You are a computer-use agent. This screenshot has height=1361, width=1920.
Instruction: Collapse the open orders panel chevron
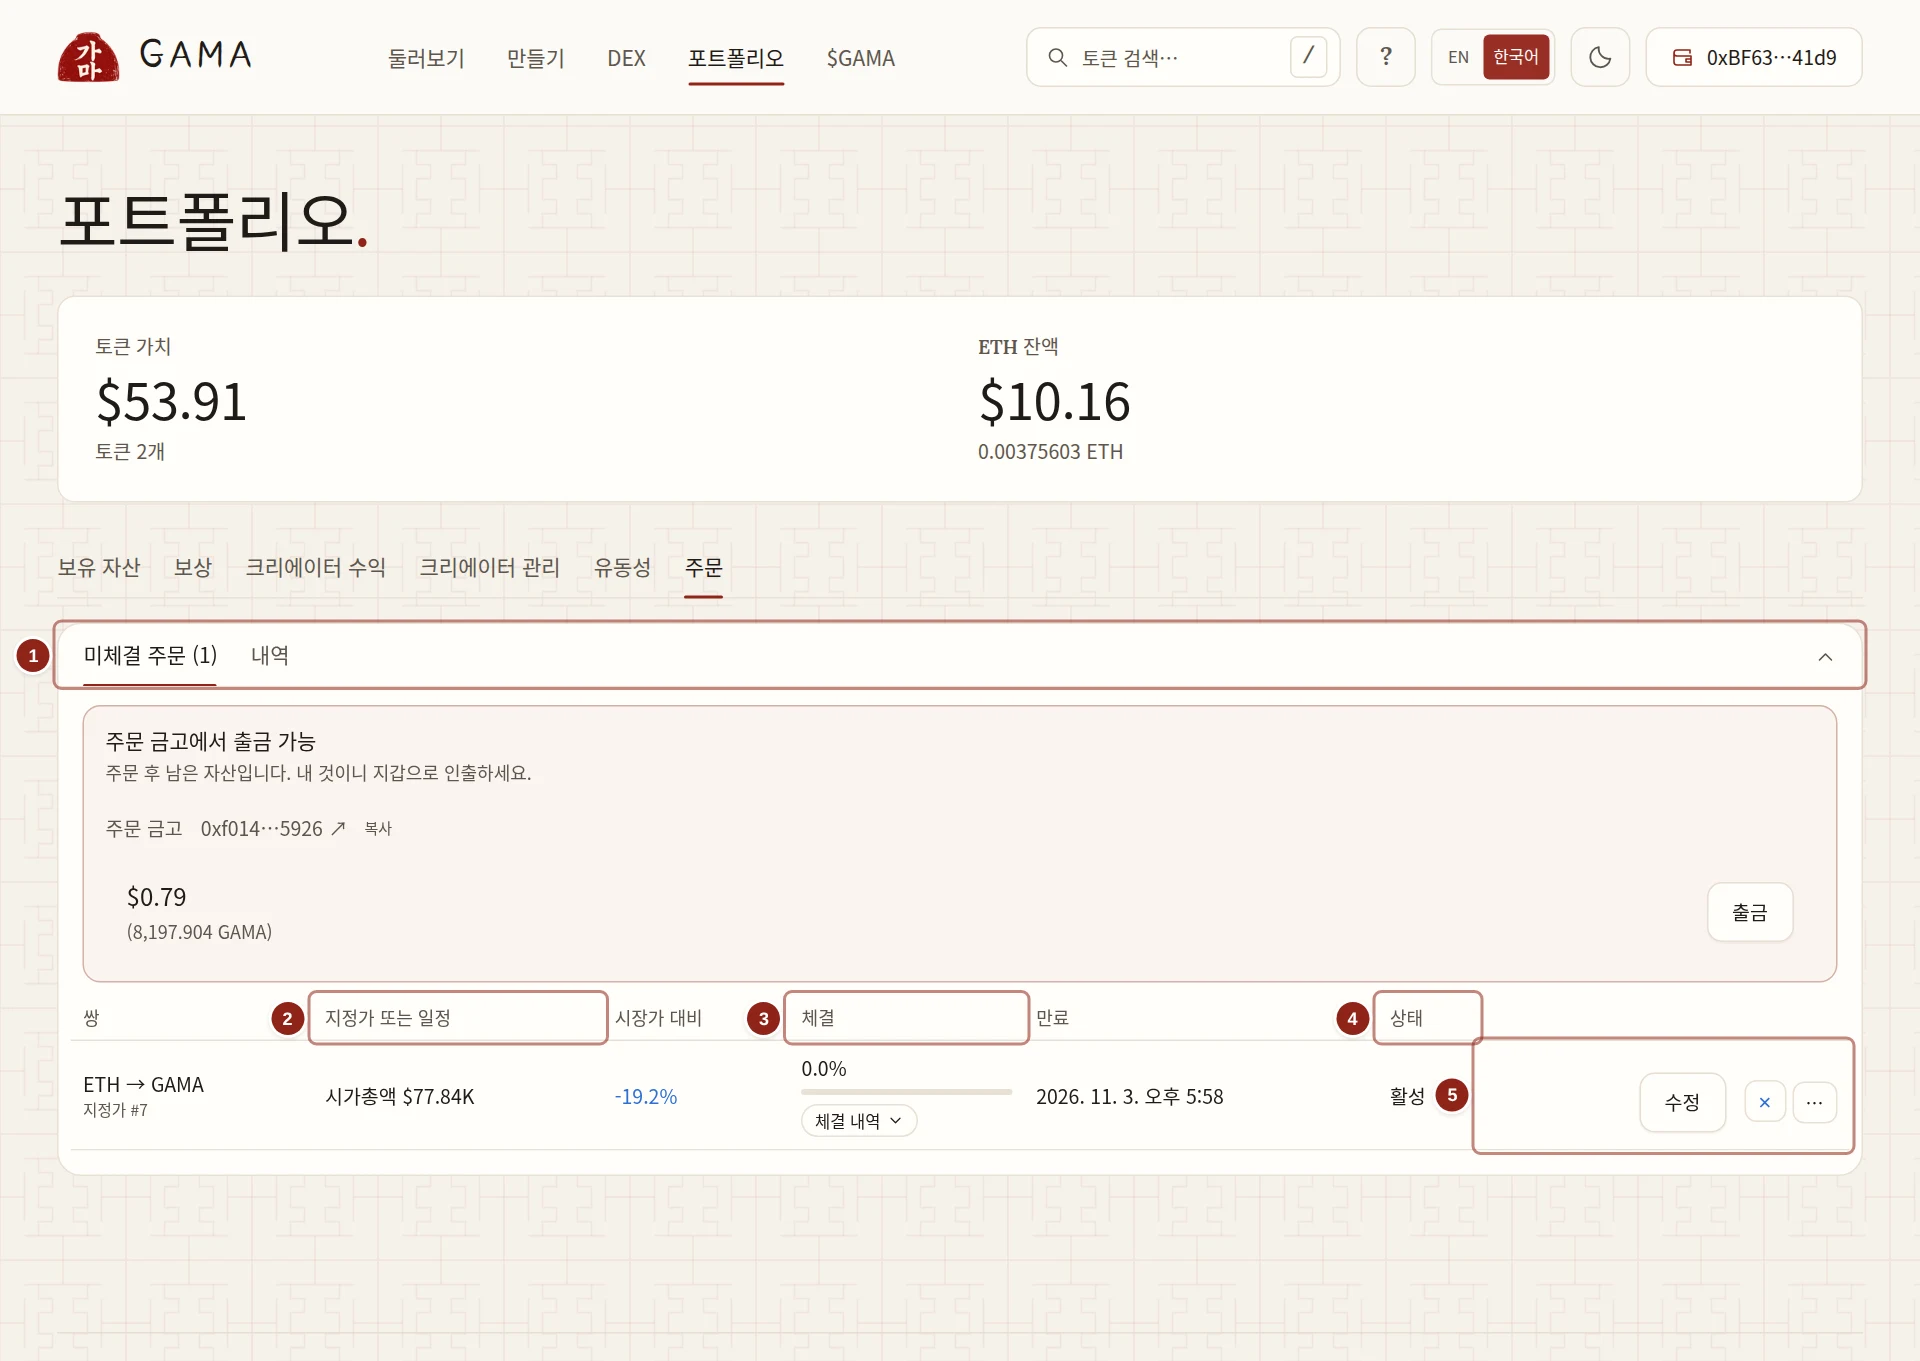(1825, 656)
